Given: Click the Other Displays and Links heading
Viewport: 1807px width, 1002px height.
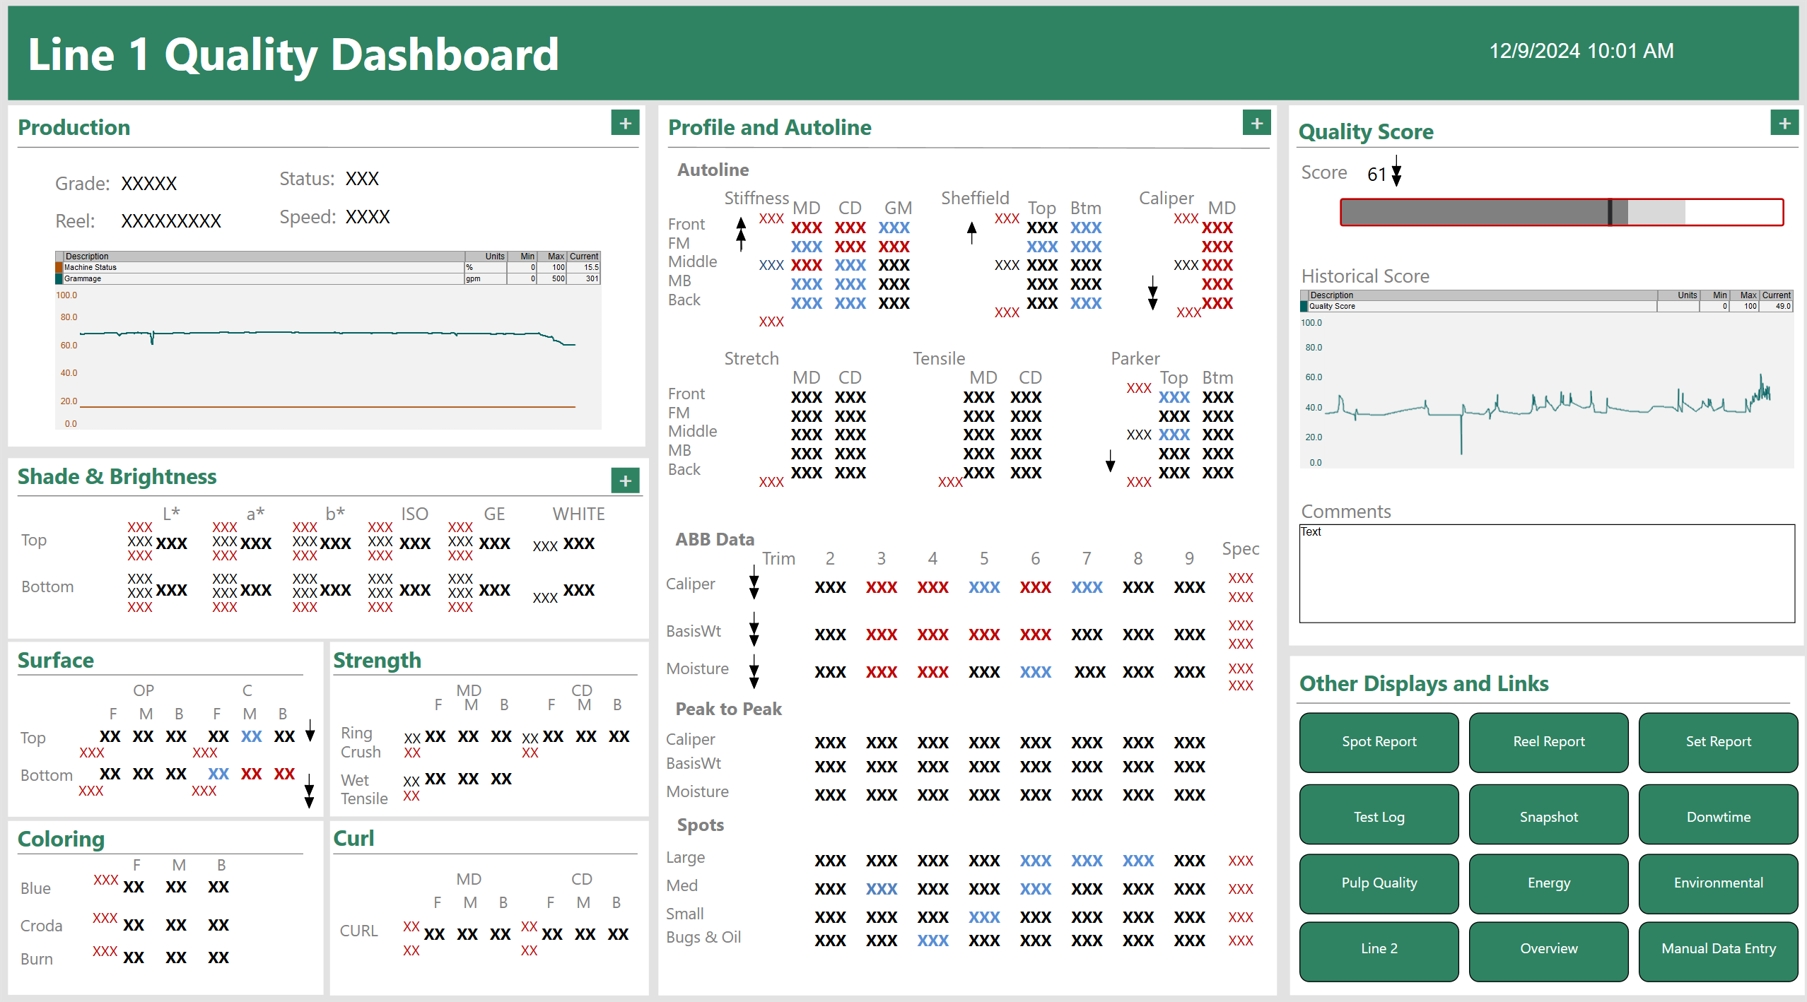Looking at the screenshot, I should (x=1423, y=684).
